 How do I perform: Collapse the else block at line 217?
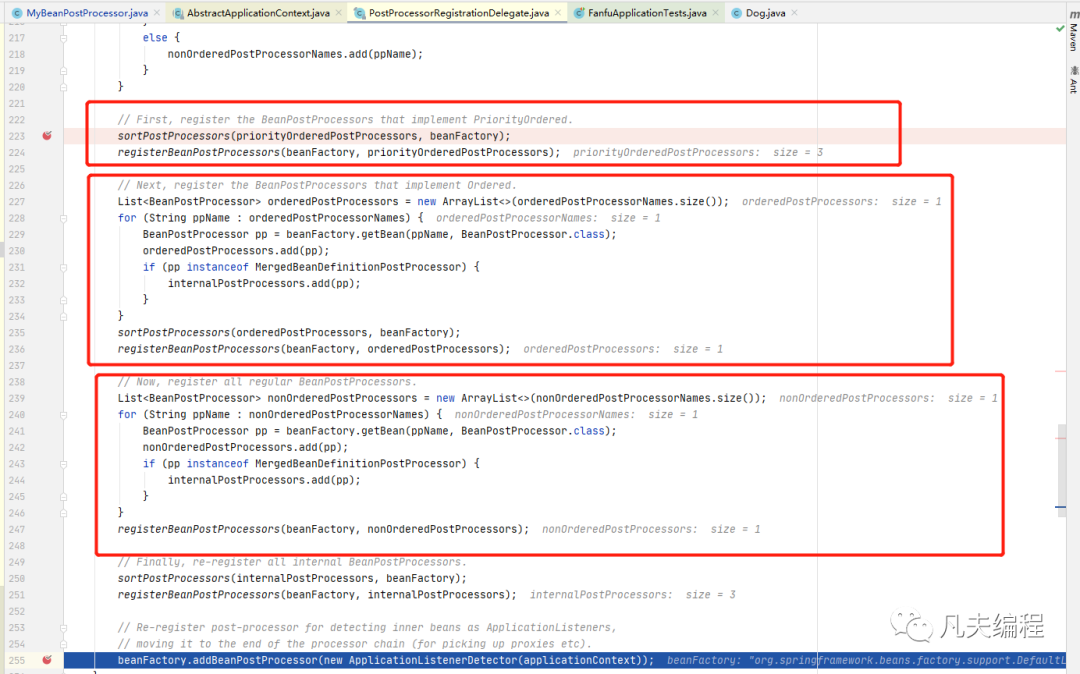pyautogui.click(x=63, y=38)
